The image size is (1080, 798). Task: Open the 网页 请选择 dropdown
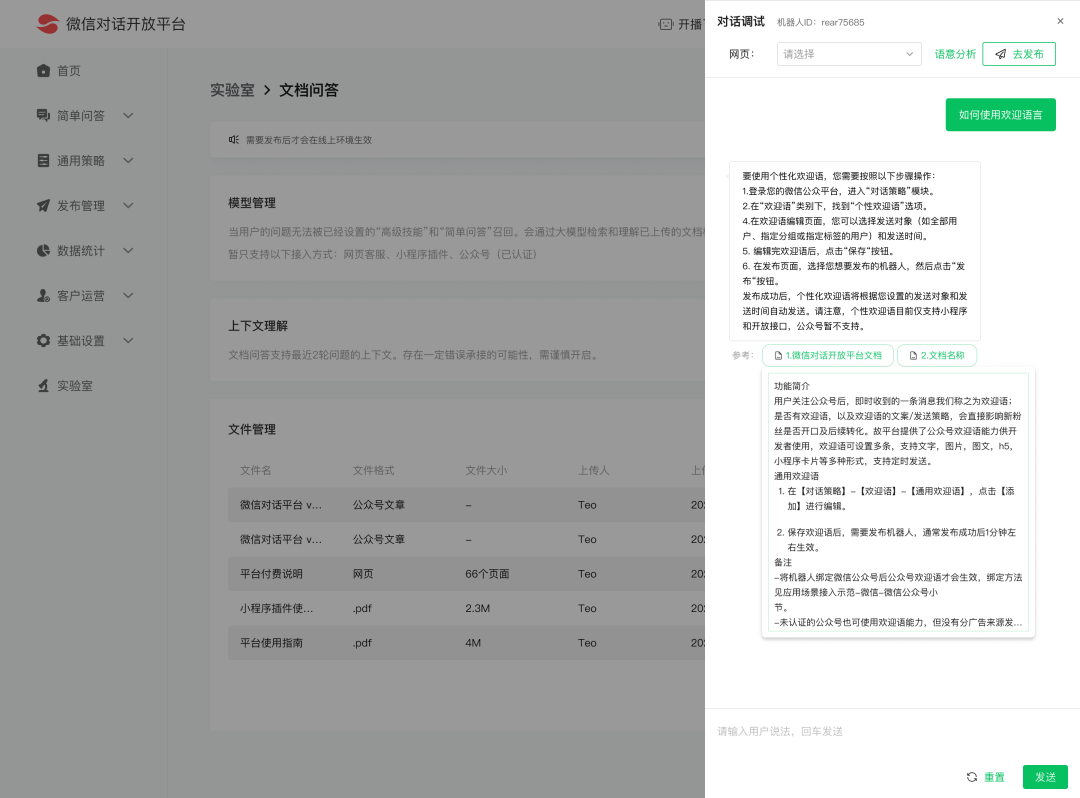849,54
